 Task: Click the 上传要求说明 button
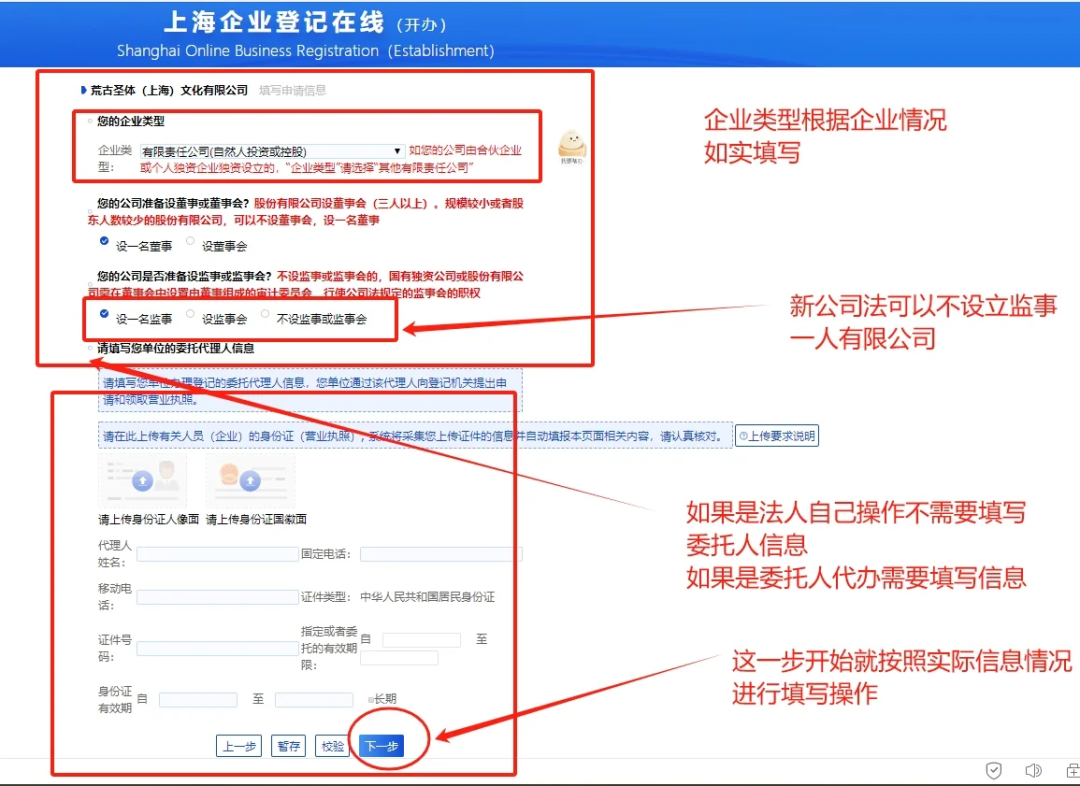(x=777, y=436)
